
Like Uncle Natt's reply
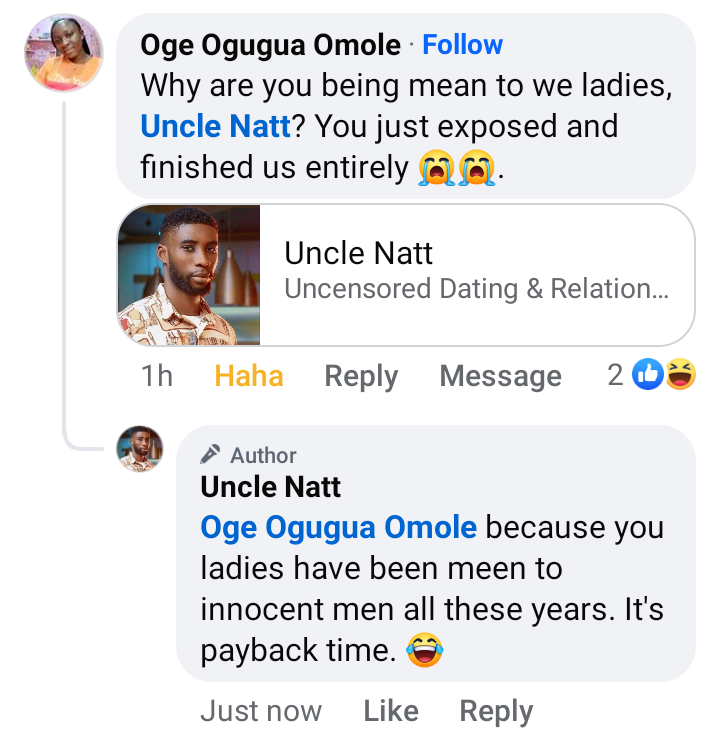391,711
